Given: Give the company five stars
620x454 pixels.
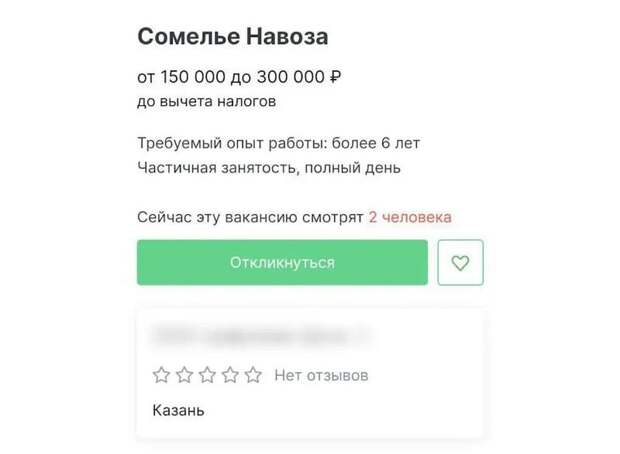Looking at the screenshot, I should (x=253, y=375).
